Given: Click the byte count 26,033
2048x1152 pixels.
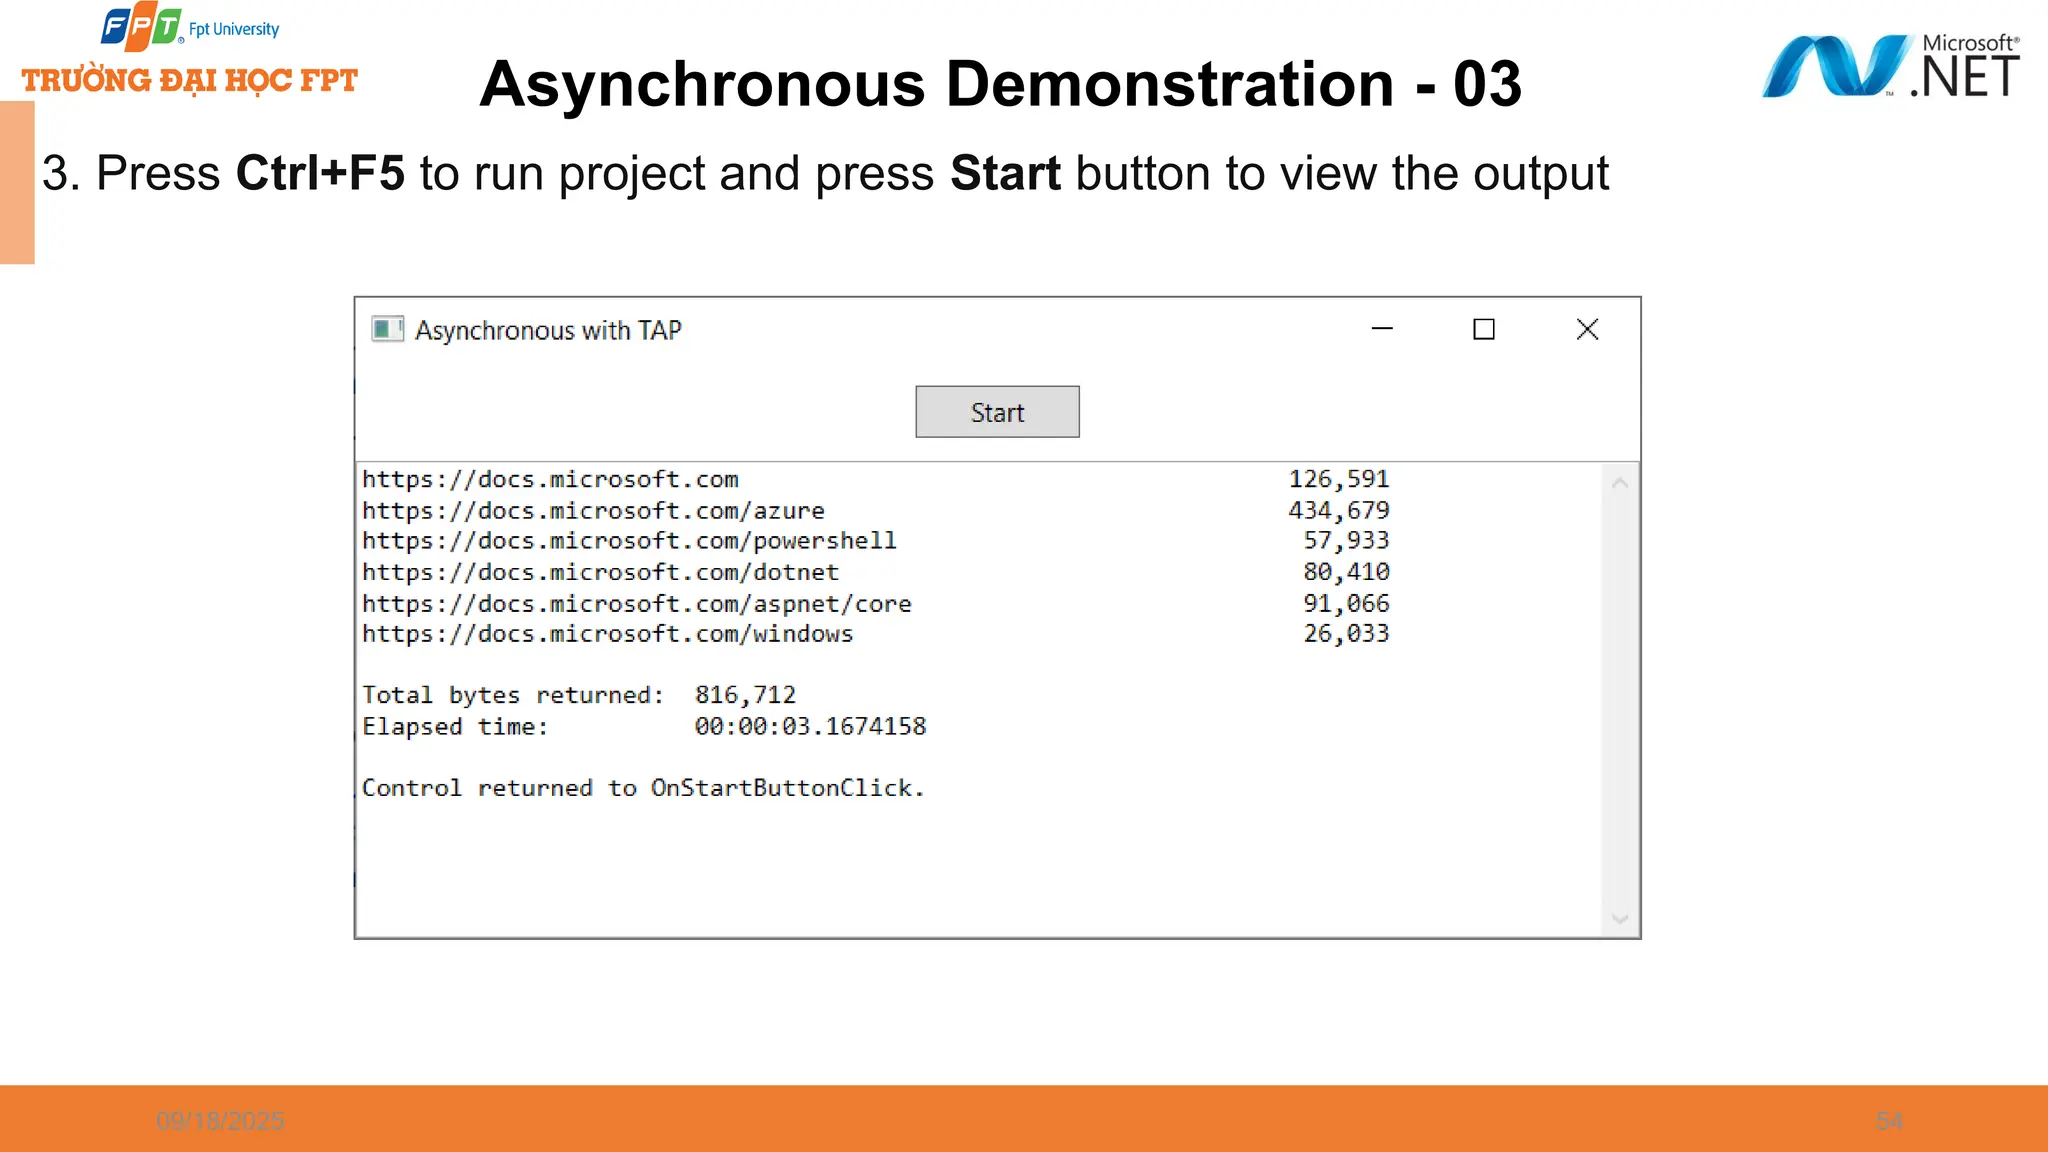Looking at the screenshot, I should tap(1346, 634).
